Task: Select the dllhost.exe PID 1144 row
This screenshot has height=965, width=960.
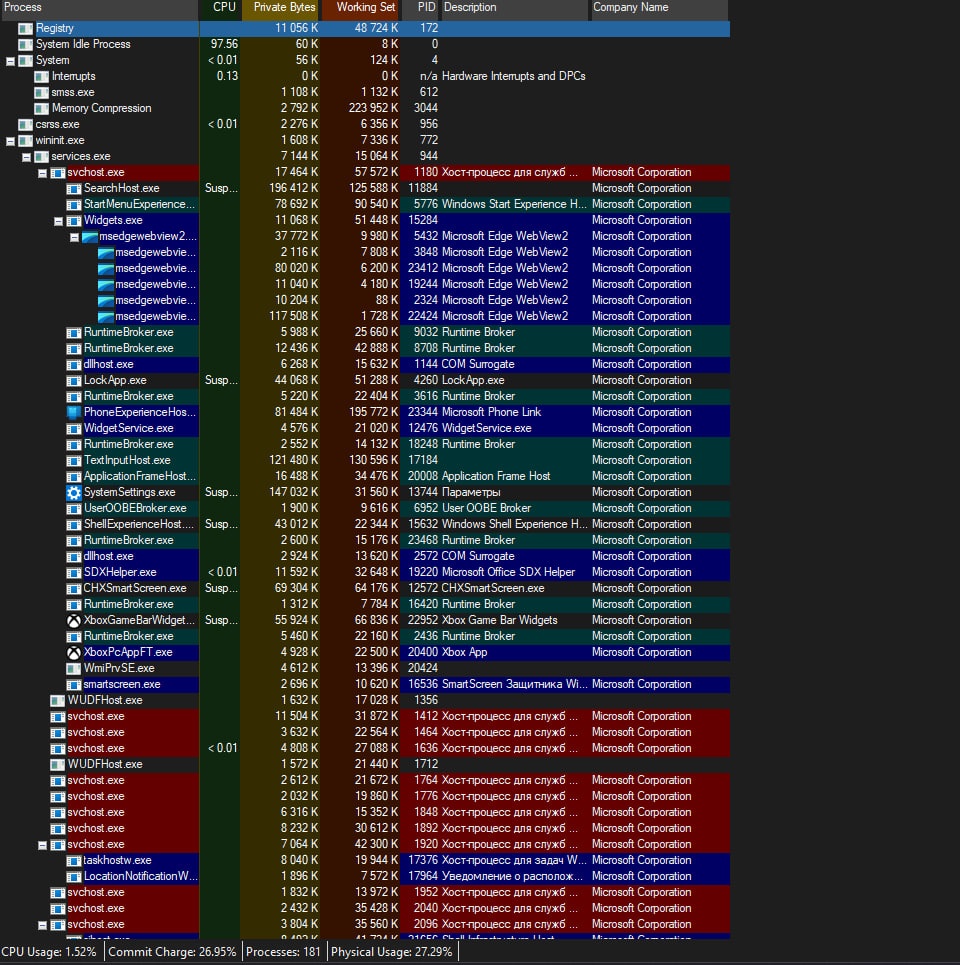Action: click(365, 364)
